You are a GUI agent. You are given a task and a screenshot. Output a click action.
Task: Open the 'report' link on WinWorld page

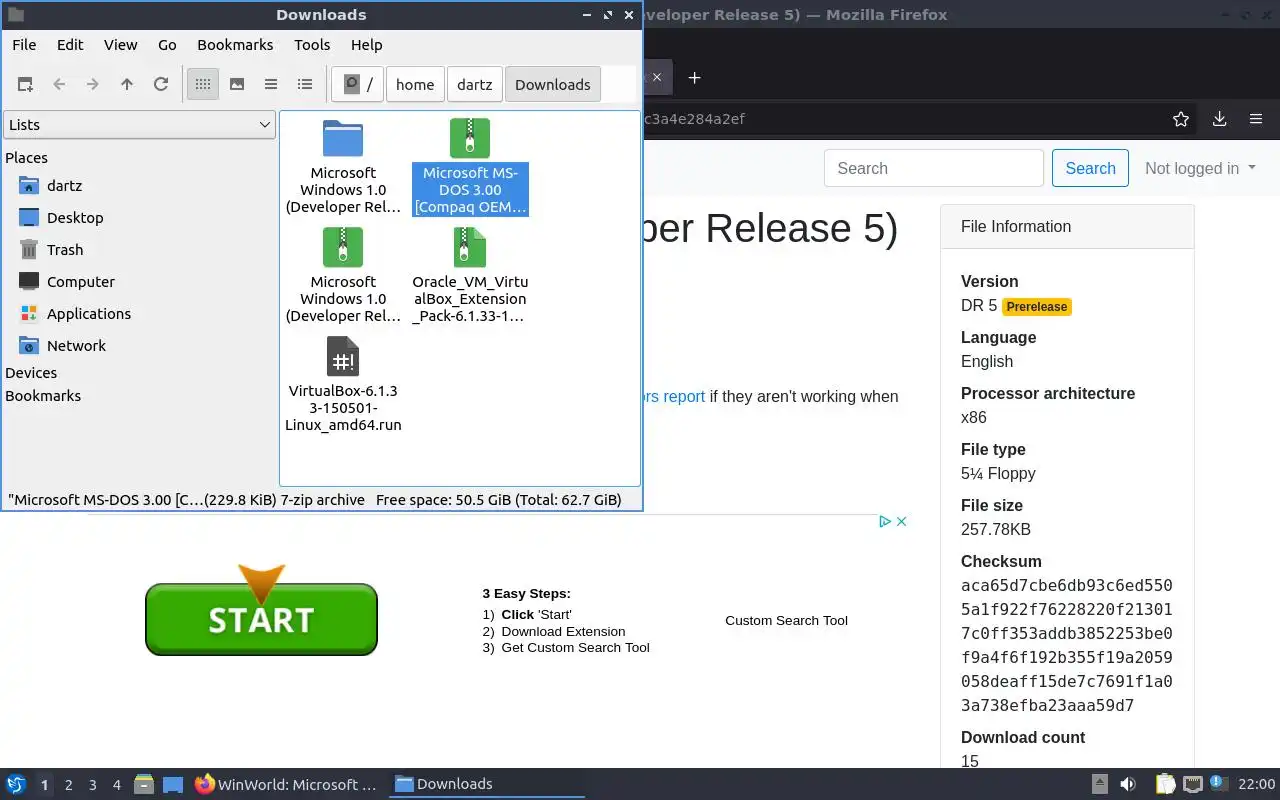[684, 397]
